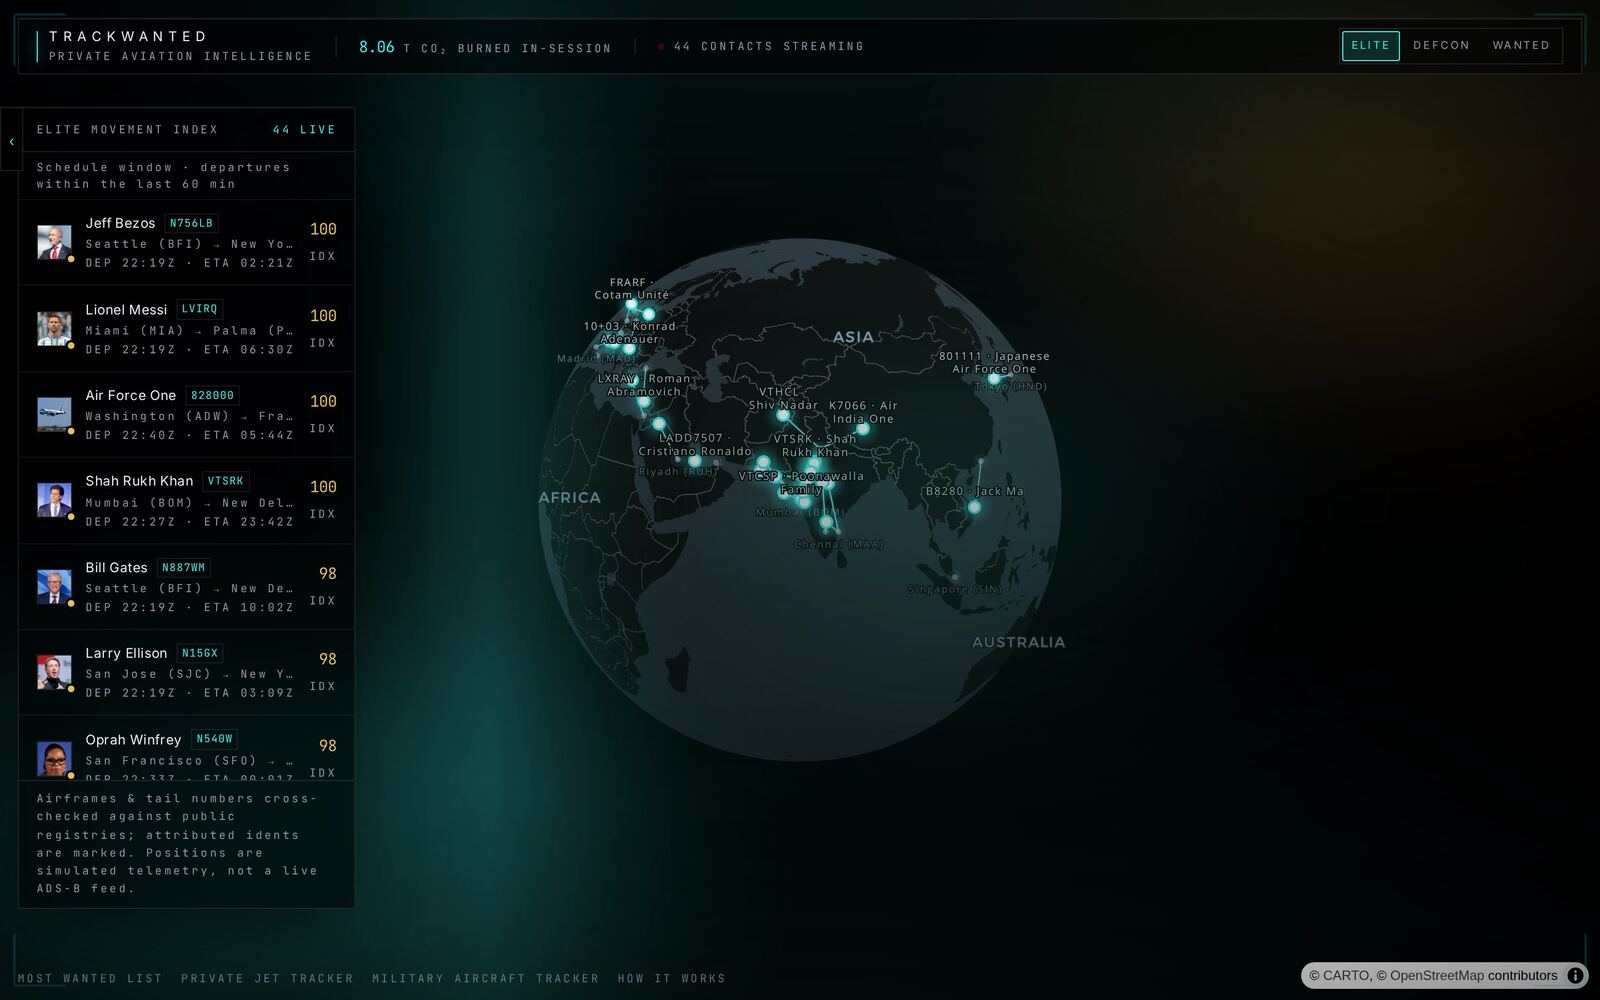Image resolution: width=1600 pixels, height=1000 pixels.
Task: Click the 8.06 T CO₂ burned readout
Action: pos(485,47)
